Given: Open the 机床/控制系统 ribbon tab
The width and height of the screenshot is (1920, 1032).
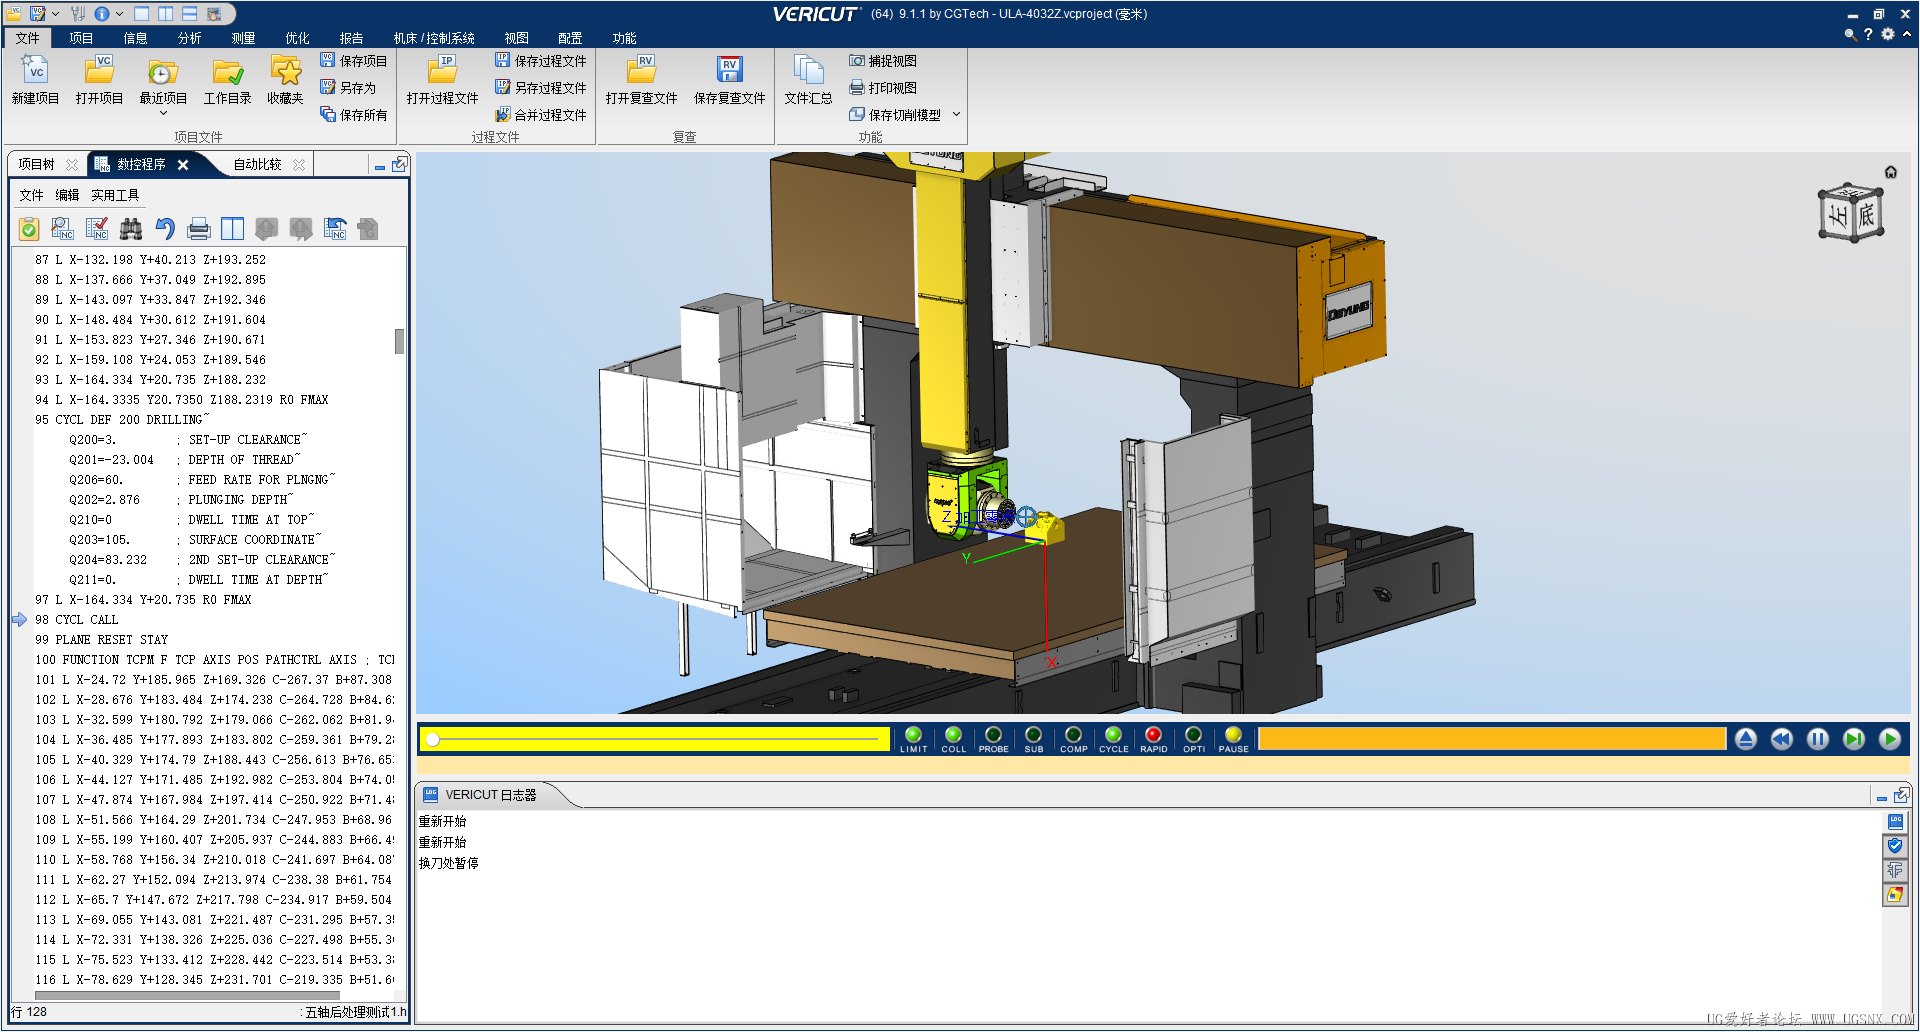Looking at the screenshot, I should tap(434, 38).
